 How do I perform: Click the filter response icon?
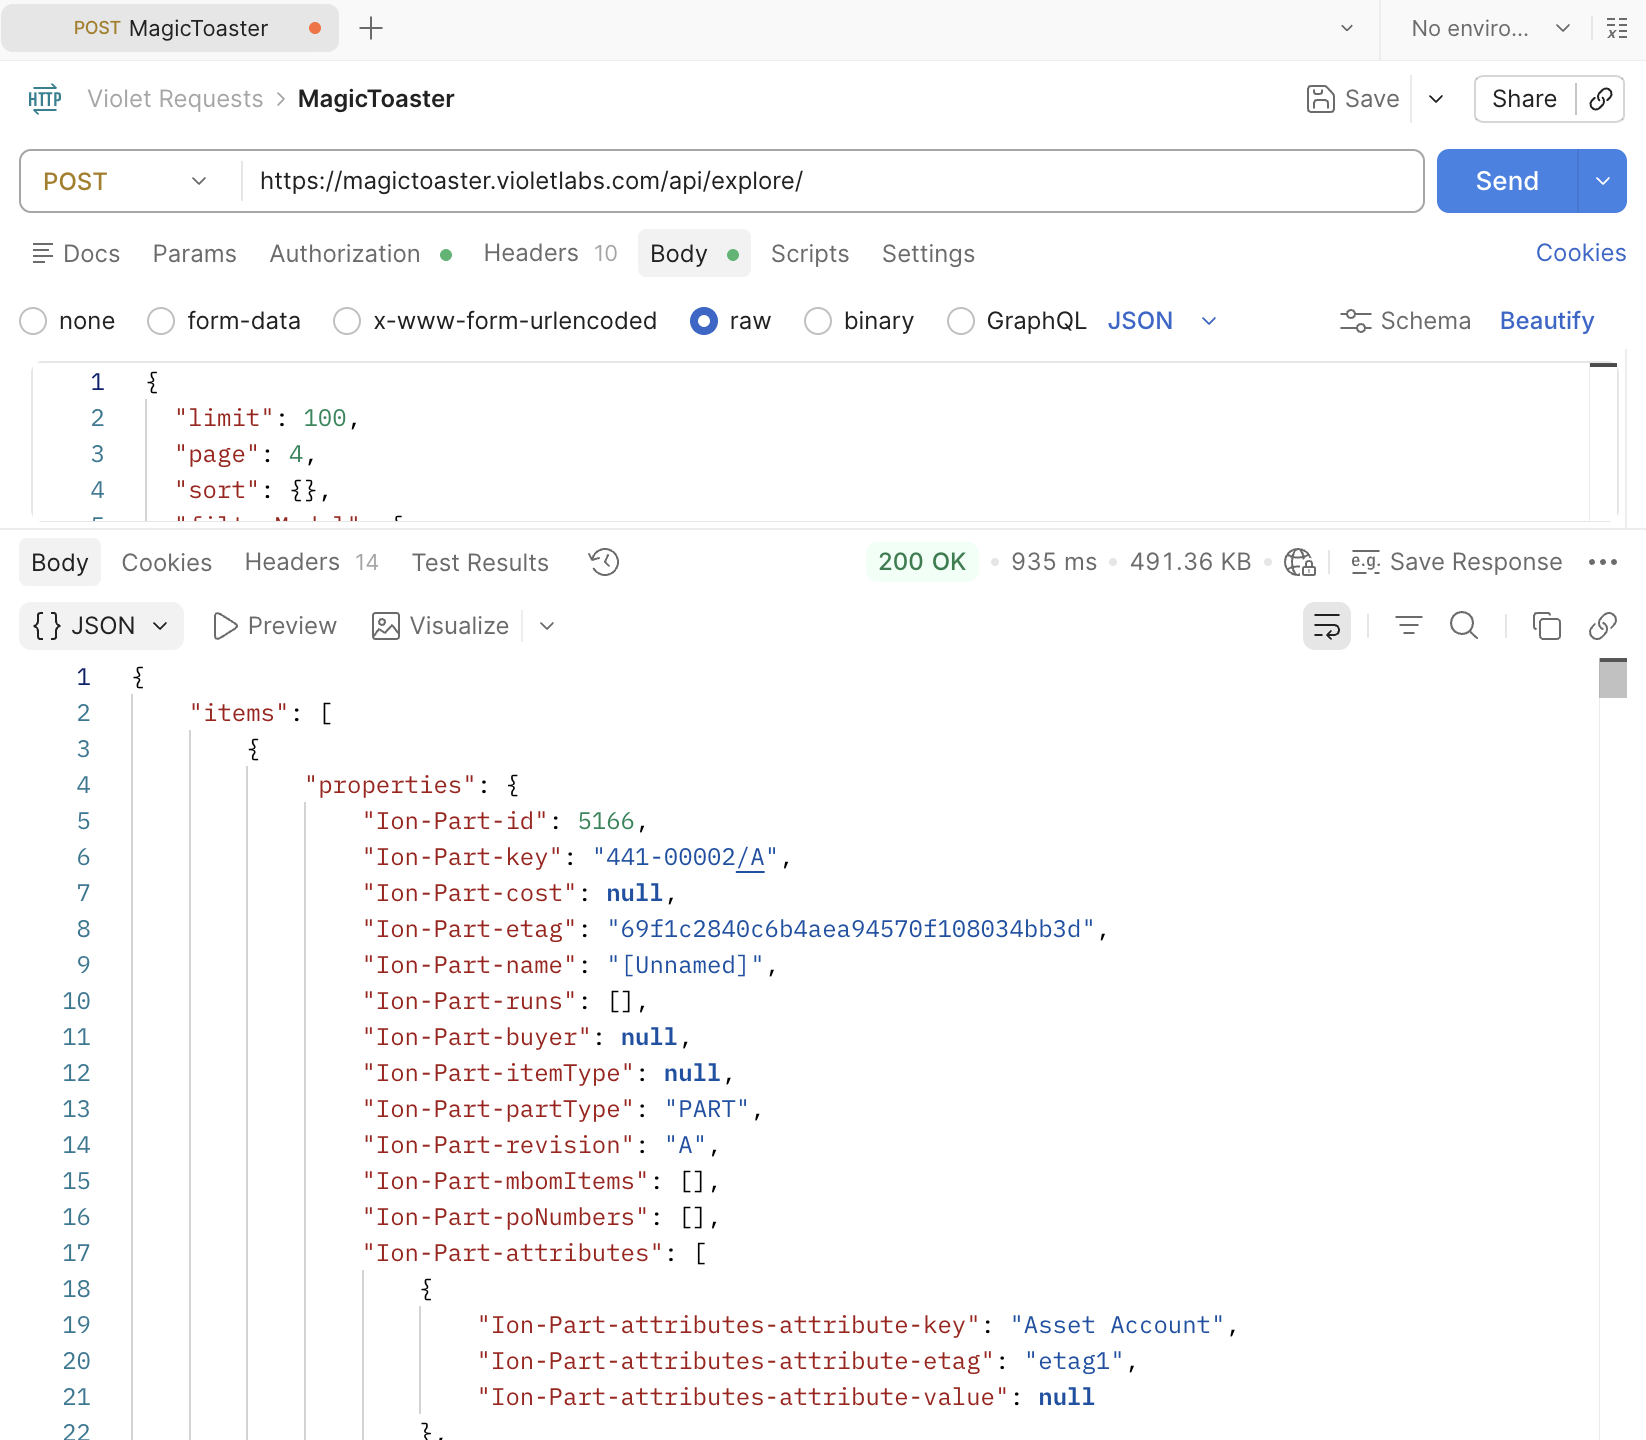pyautogui.click(x=1408, y=626)
